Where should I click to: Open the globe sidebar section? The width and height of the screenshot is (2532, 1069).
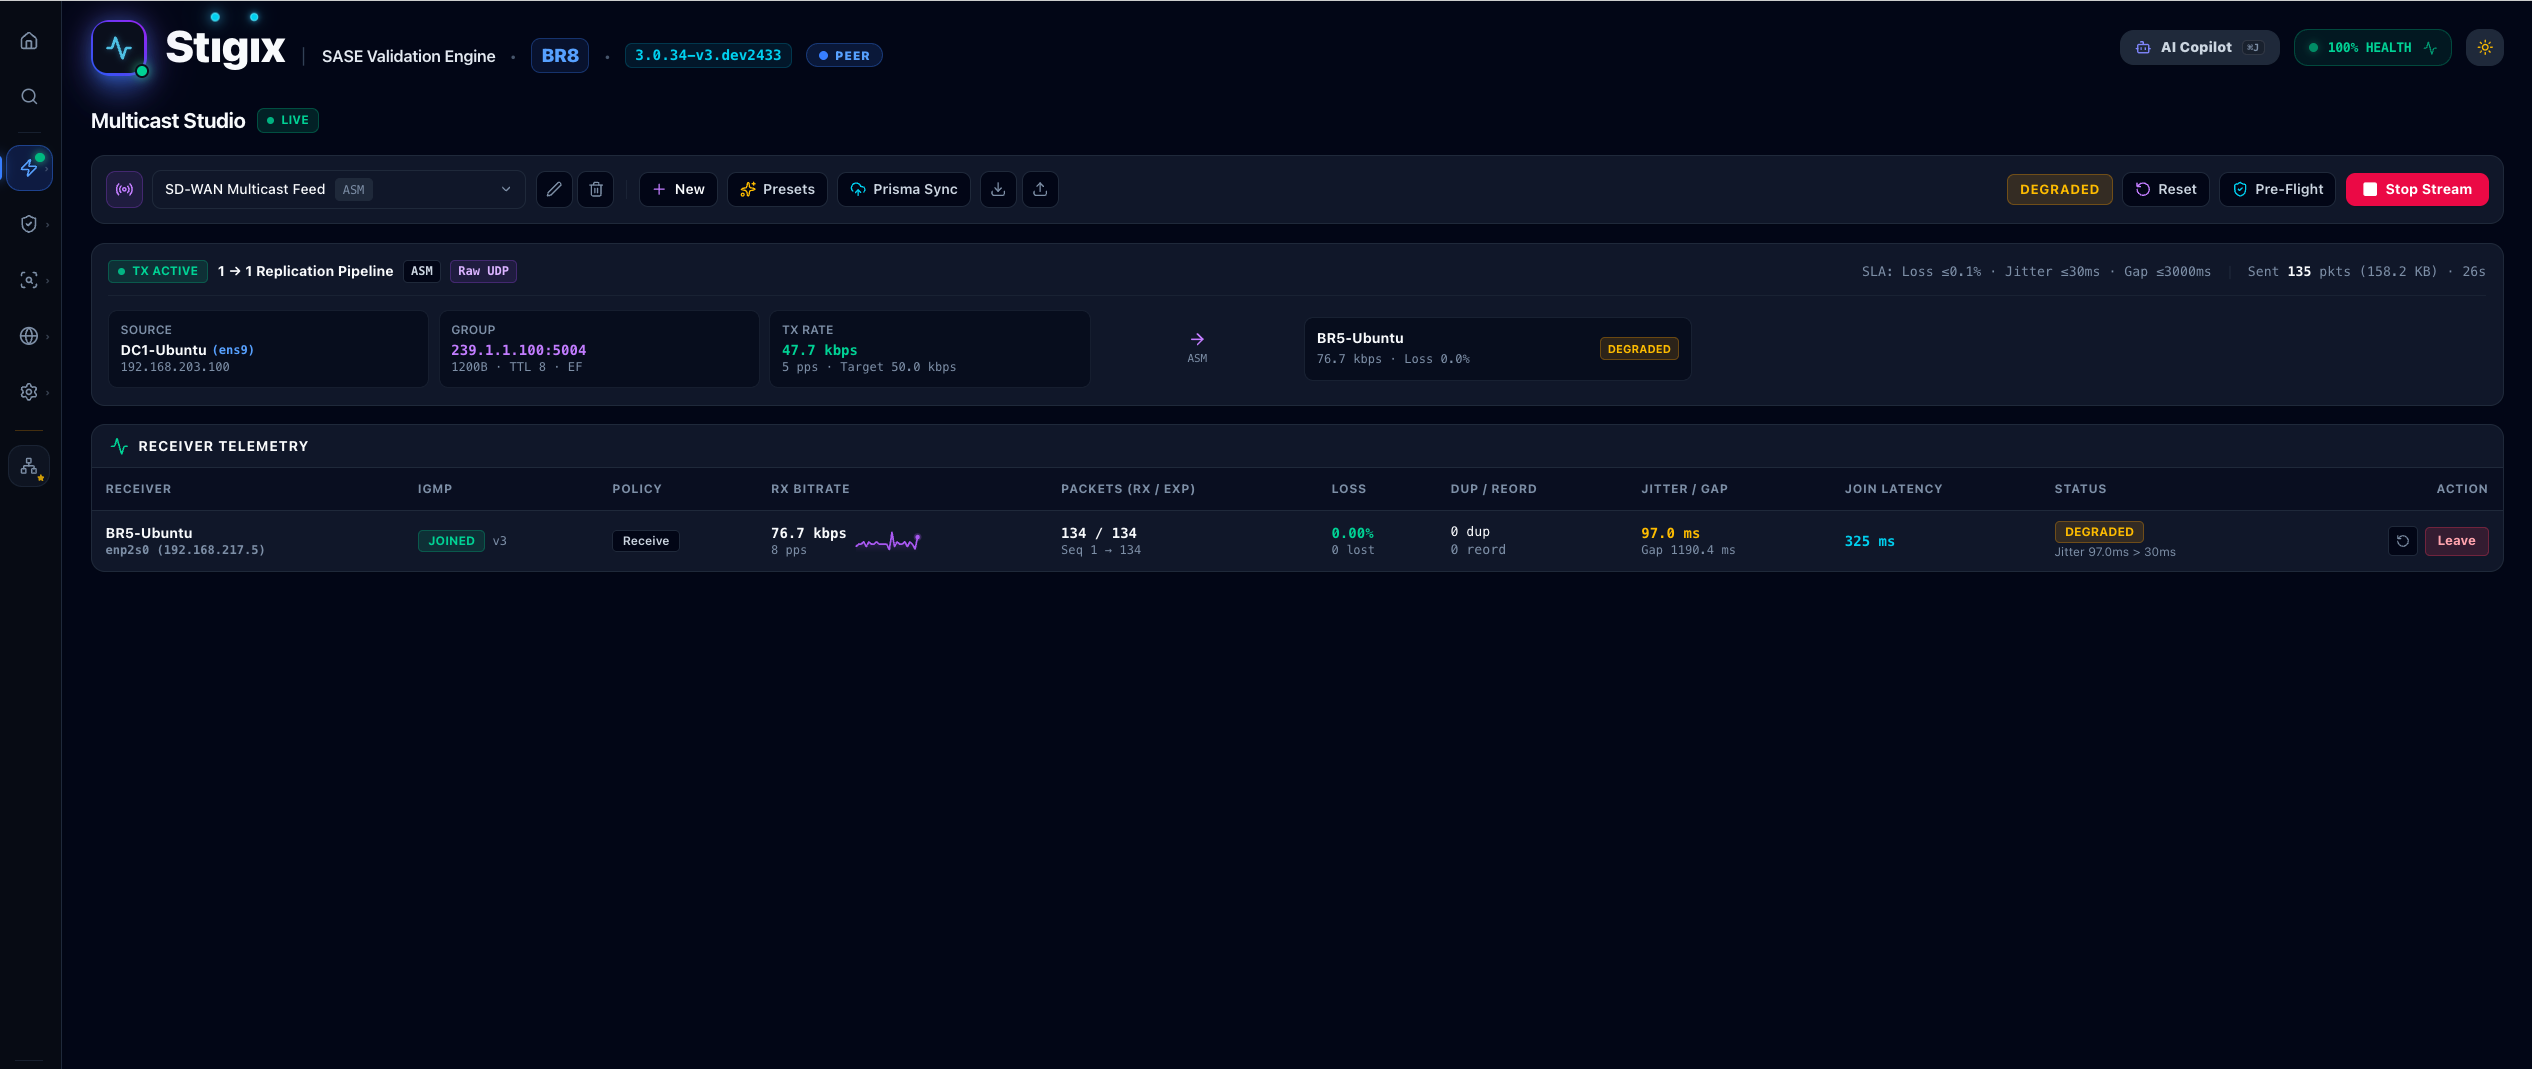coord(29,336)
